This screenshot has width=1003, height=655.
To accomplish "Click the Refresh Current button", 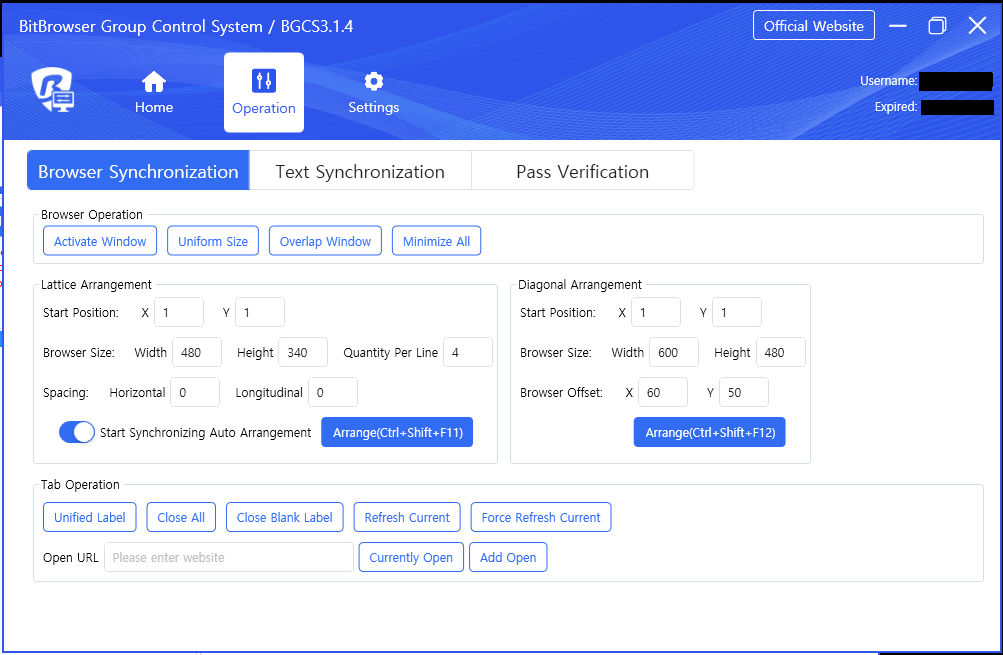I will pyautogui.click(x=407, y=517).
